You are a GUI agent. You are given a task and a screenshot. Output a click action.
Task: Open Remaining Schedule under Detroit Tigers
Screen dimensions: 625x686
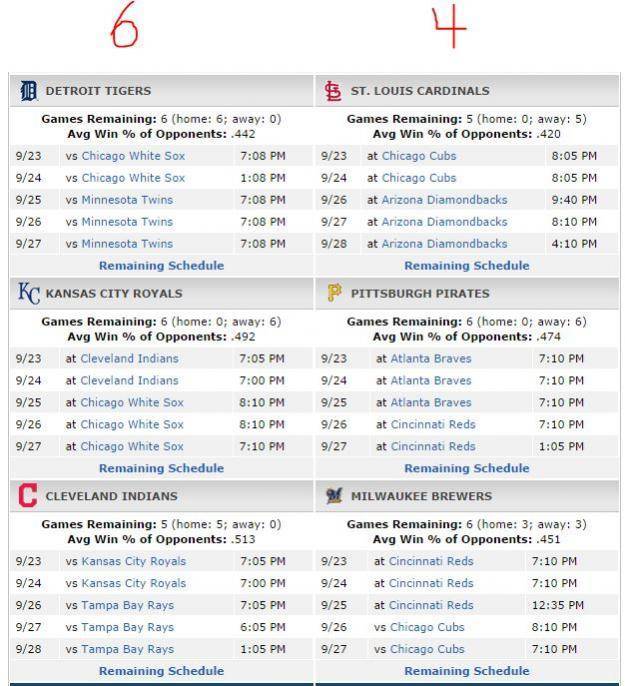pos(161,266)
